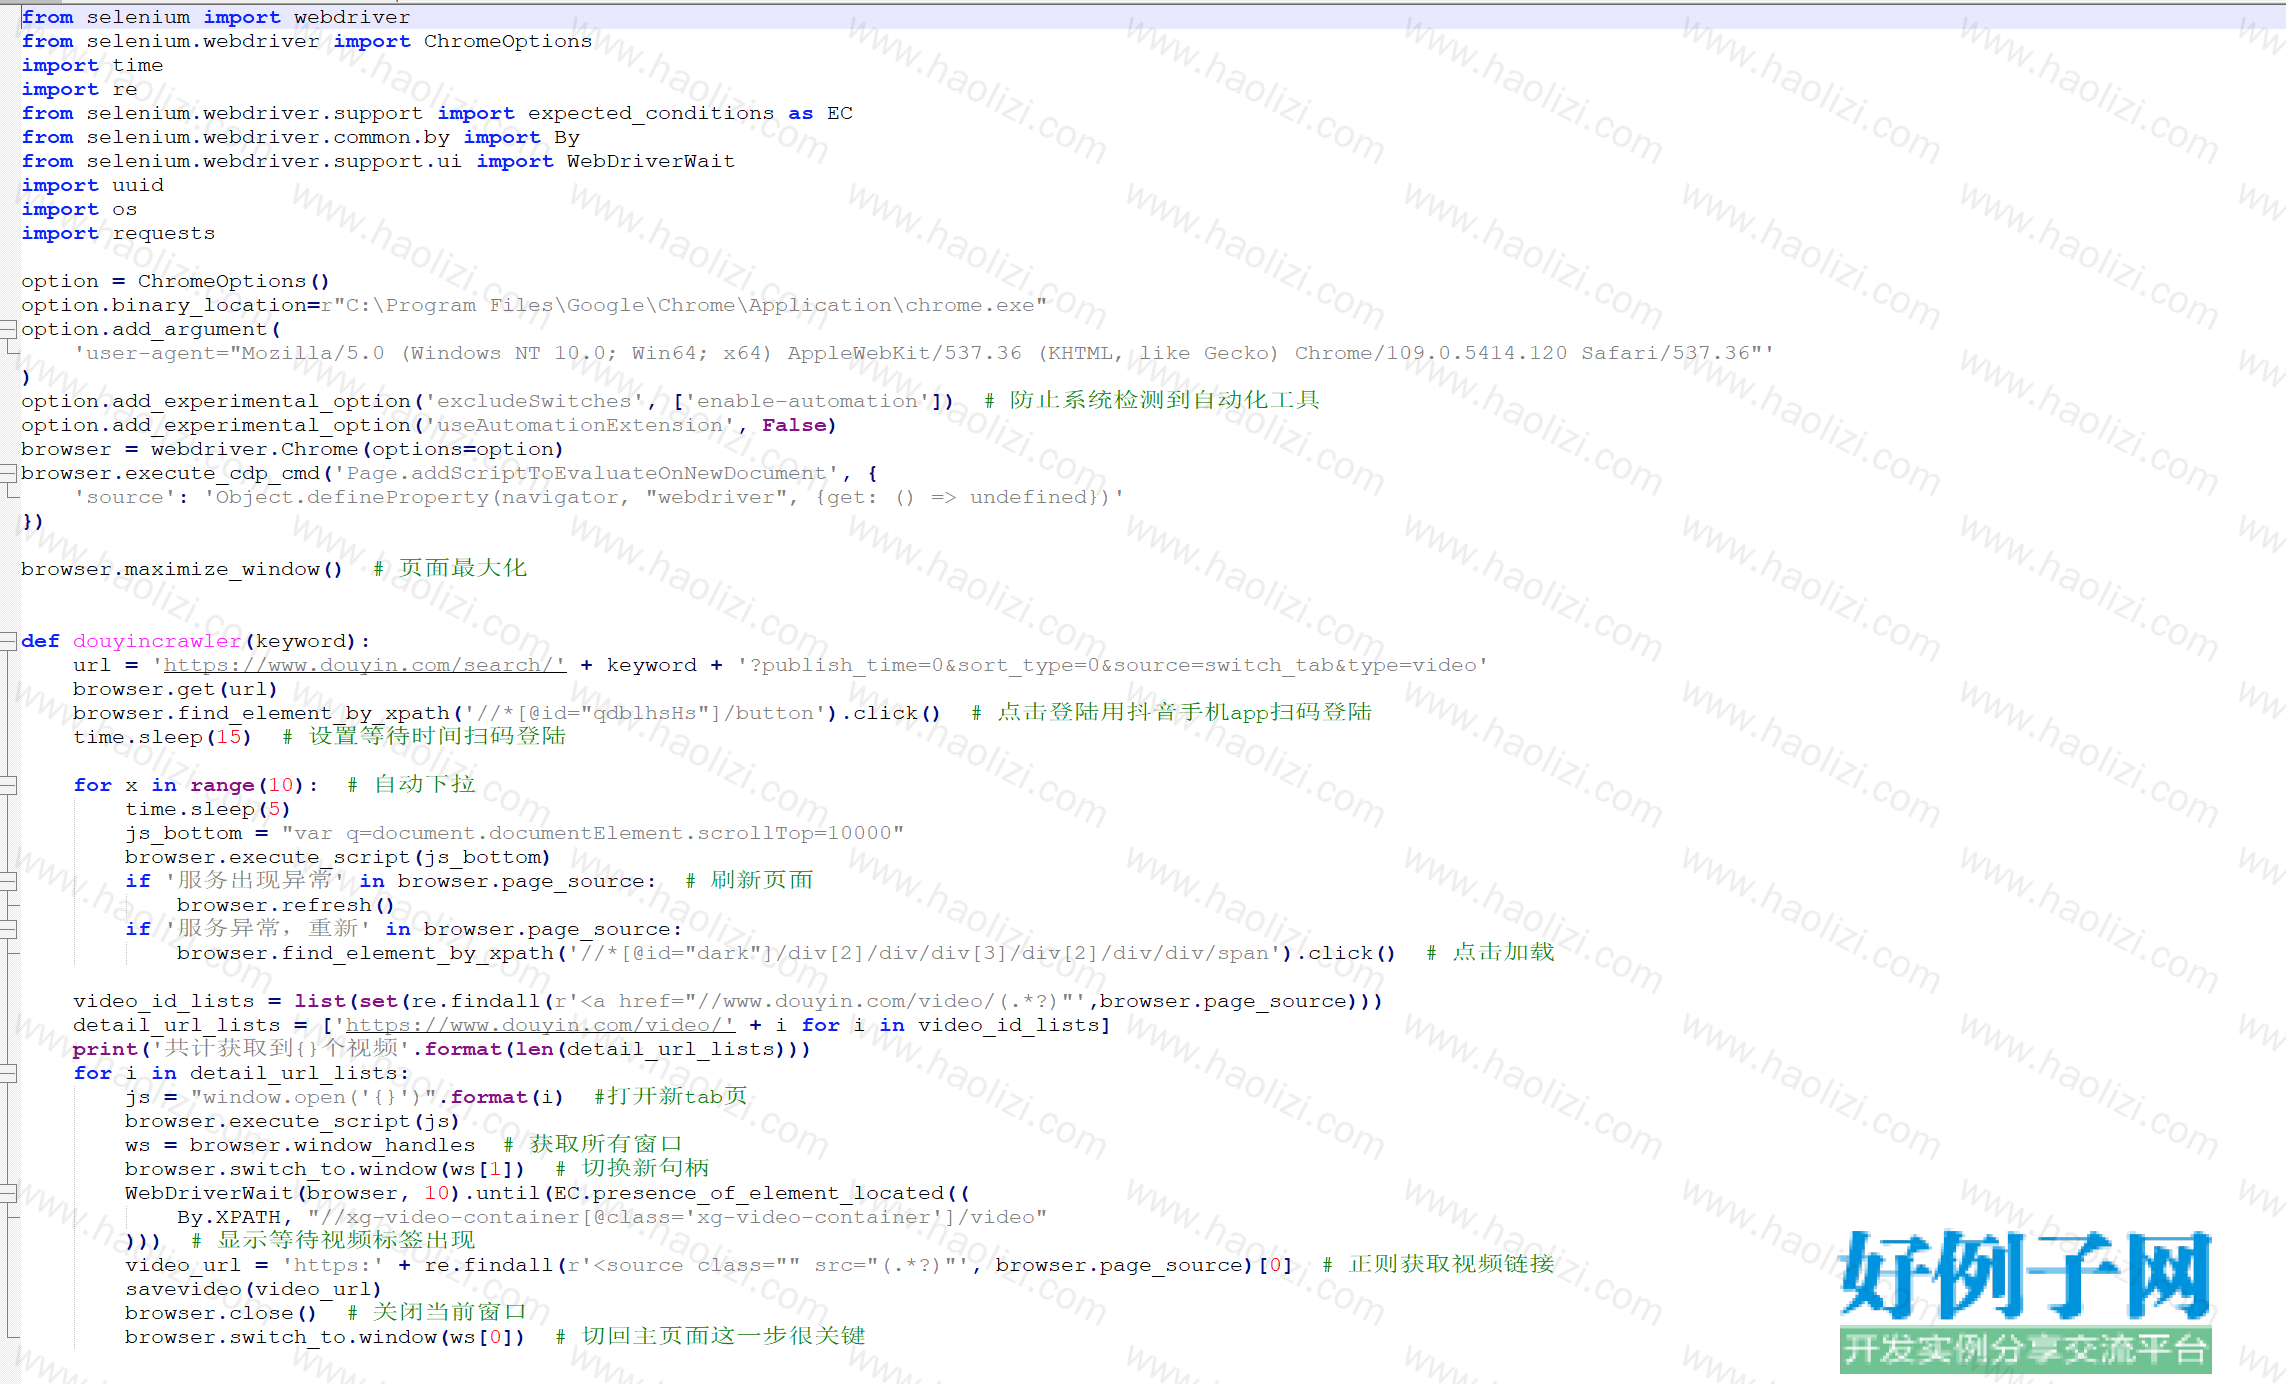
Task: Click the By.XPATH xg-video-container string
Action: (x=678, y=1217)
